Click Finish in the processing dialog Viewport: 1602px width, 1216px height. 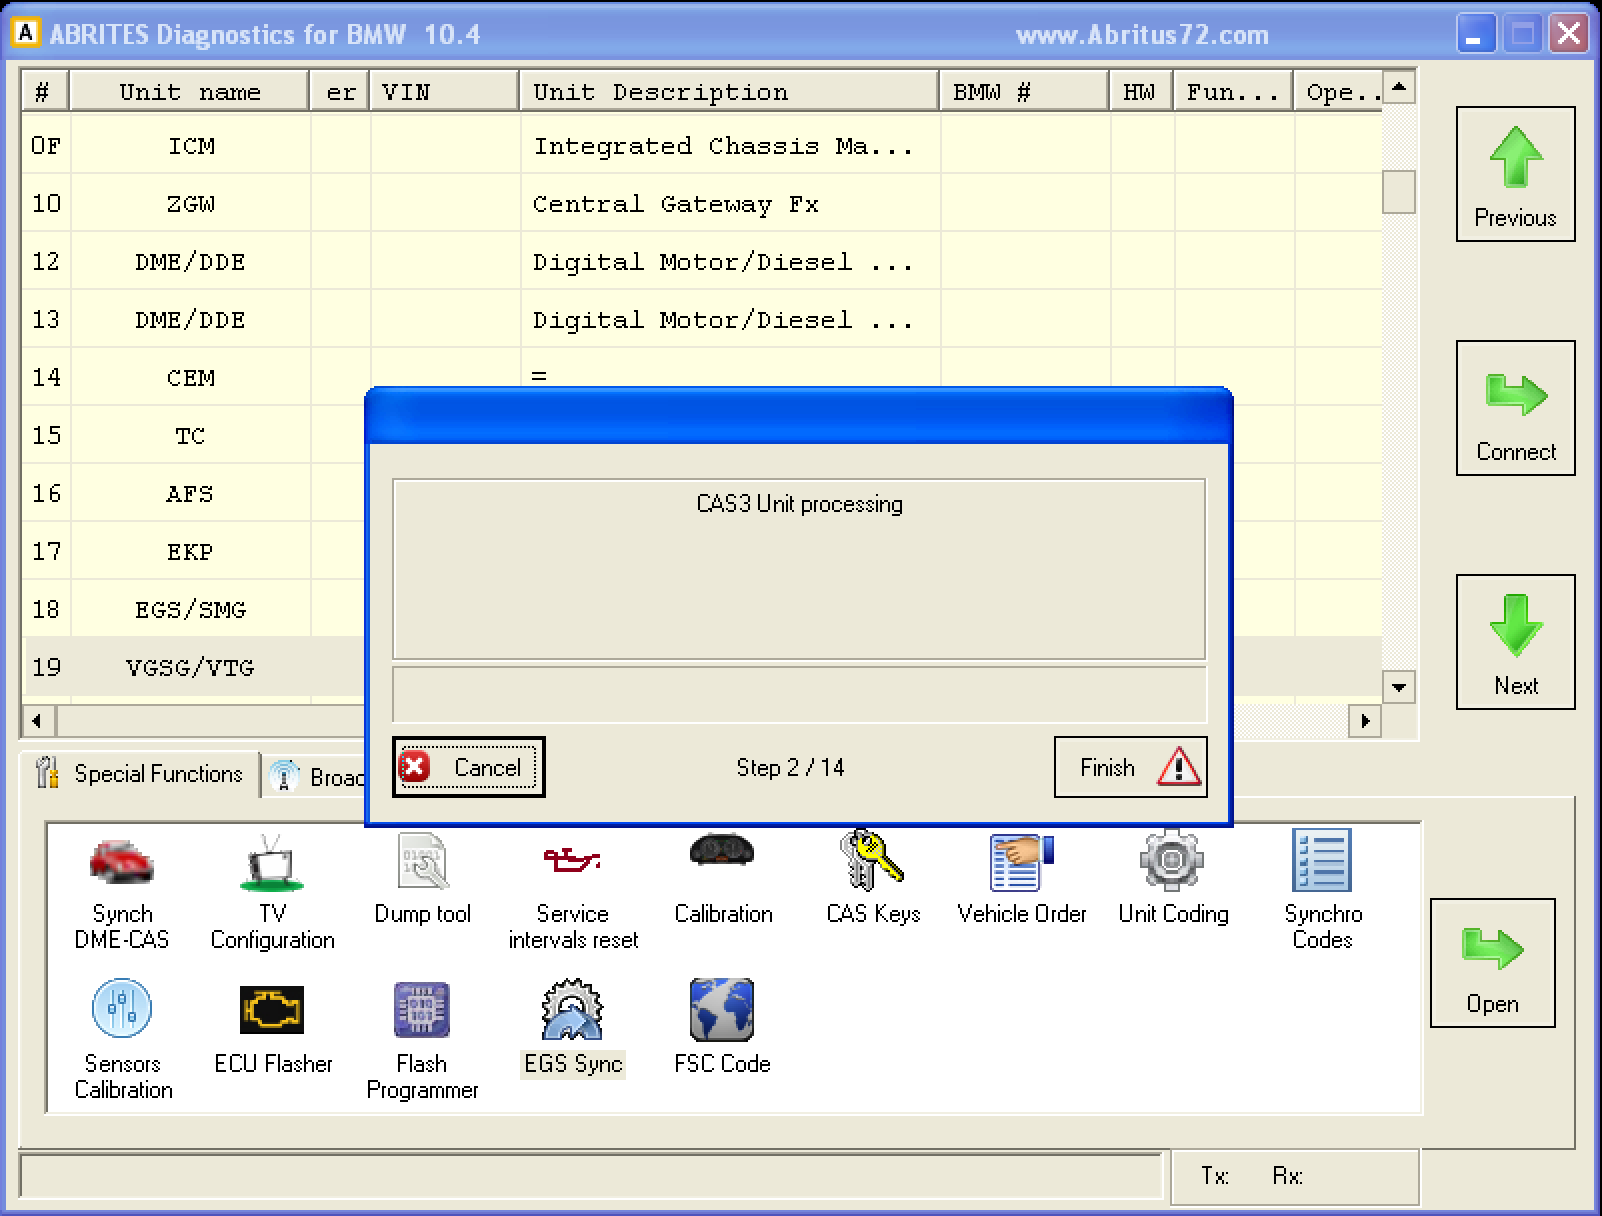tap(1130, 767)
